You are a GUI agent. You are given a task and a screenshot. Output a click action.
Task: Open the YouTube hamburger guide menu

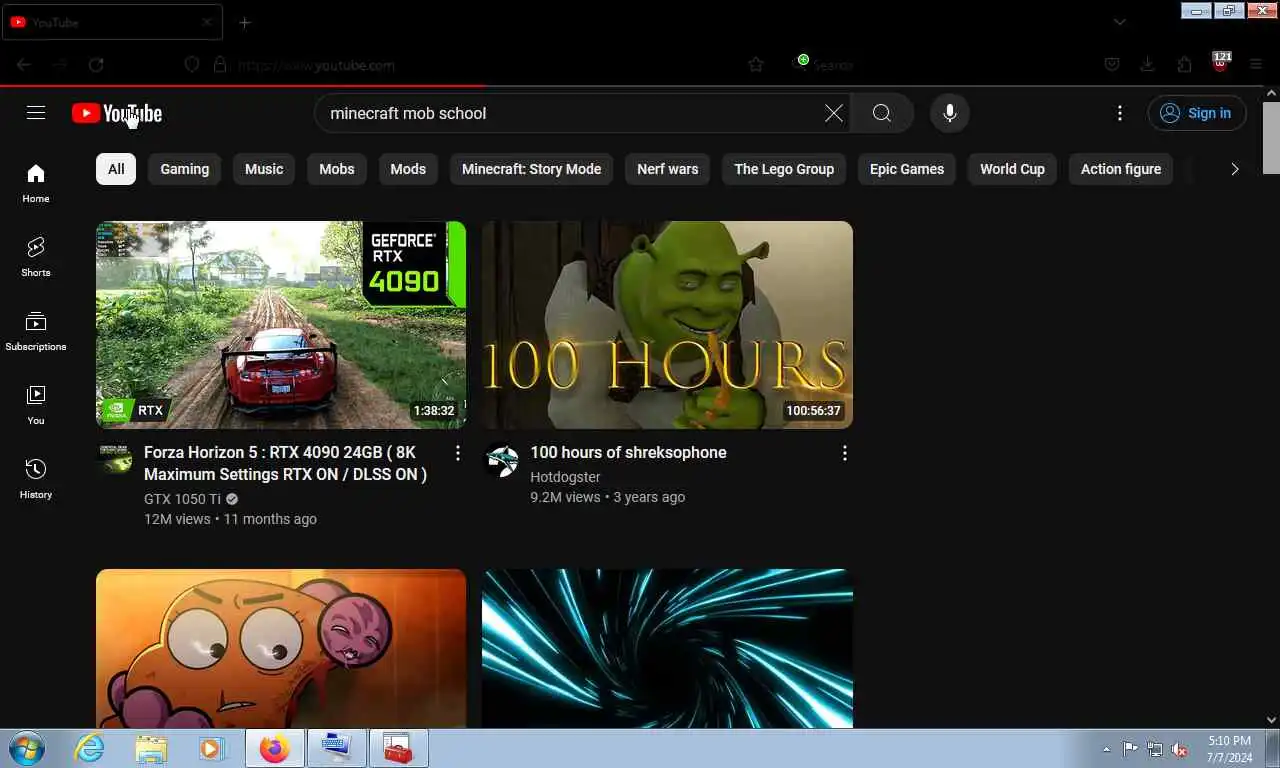coord(36,113)
